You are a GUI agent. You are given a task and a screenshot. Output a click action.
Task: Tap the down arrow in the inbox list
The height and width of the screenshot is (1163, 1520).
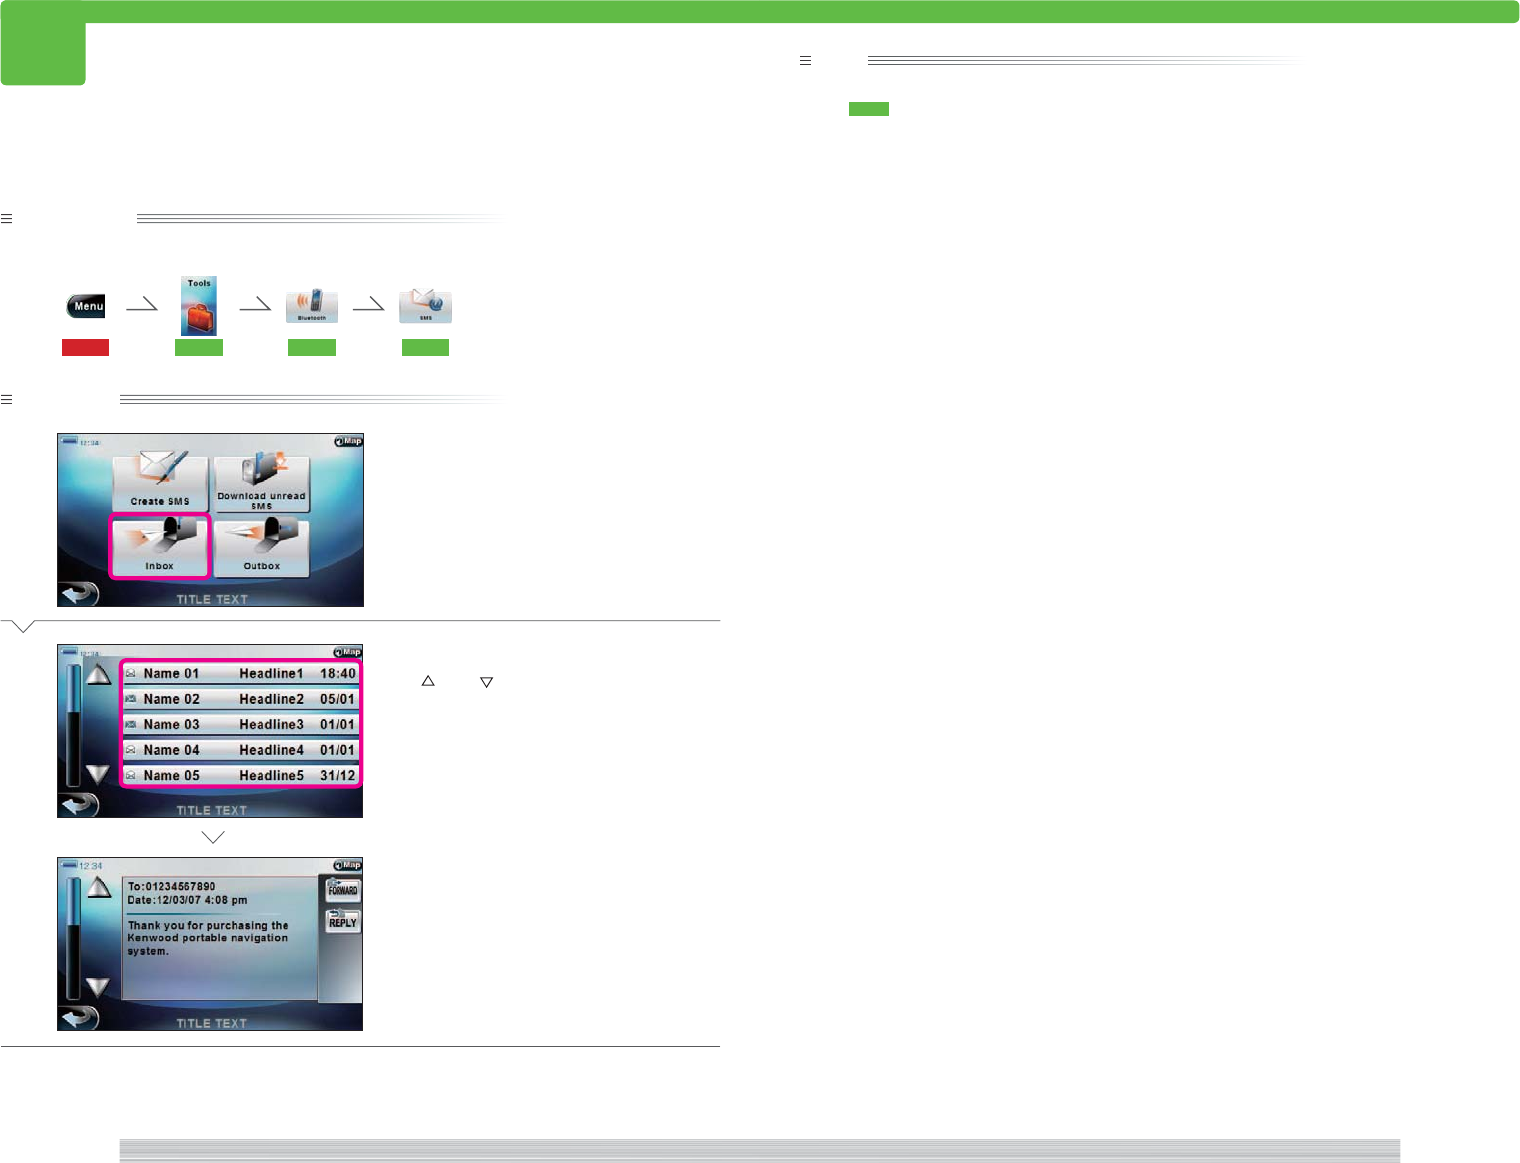(x=98, y=774)
